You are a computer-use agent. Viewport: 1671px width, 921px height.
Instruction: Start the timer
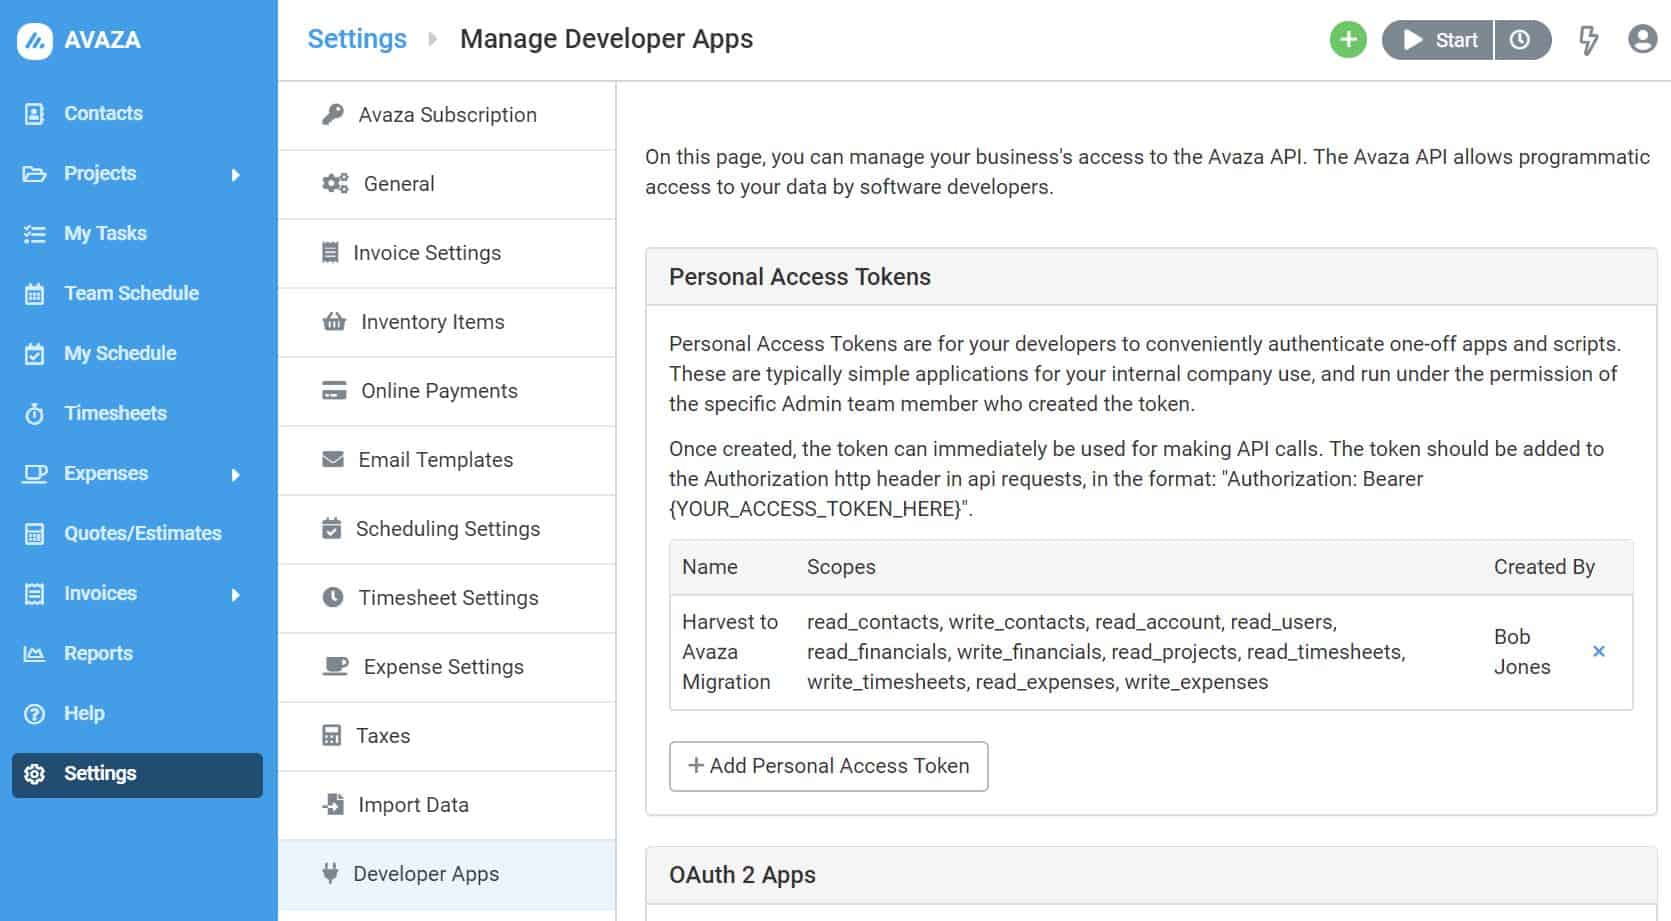(x=1436, y=40)
